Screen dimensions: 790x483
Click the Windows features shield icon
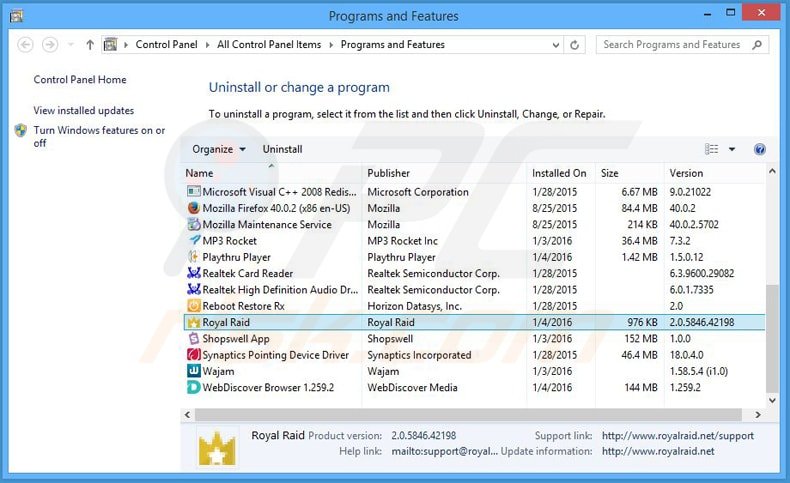click(21, 130)
